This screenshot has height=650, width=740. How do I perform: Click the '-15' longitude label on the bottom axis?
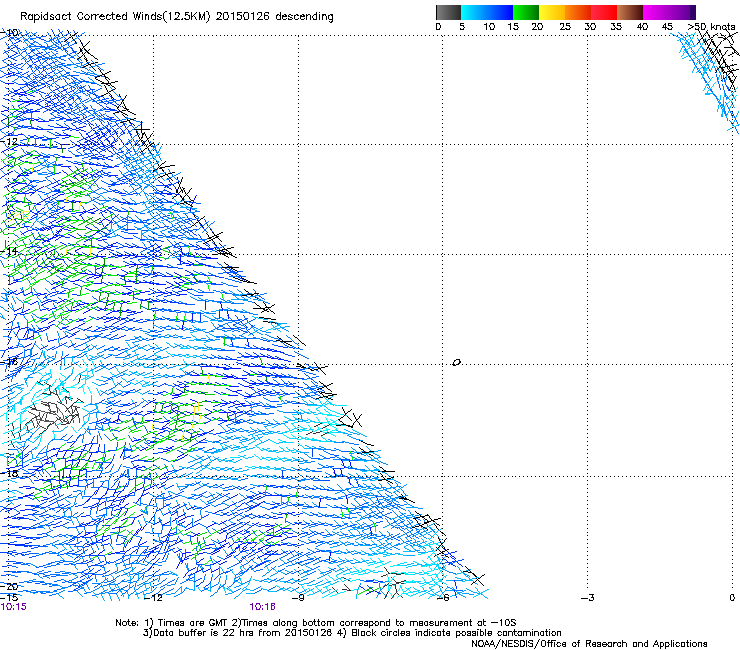coord(10,598)
